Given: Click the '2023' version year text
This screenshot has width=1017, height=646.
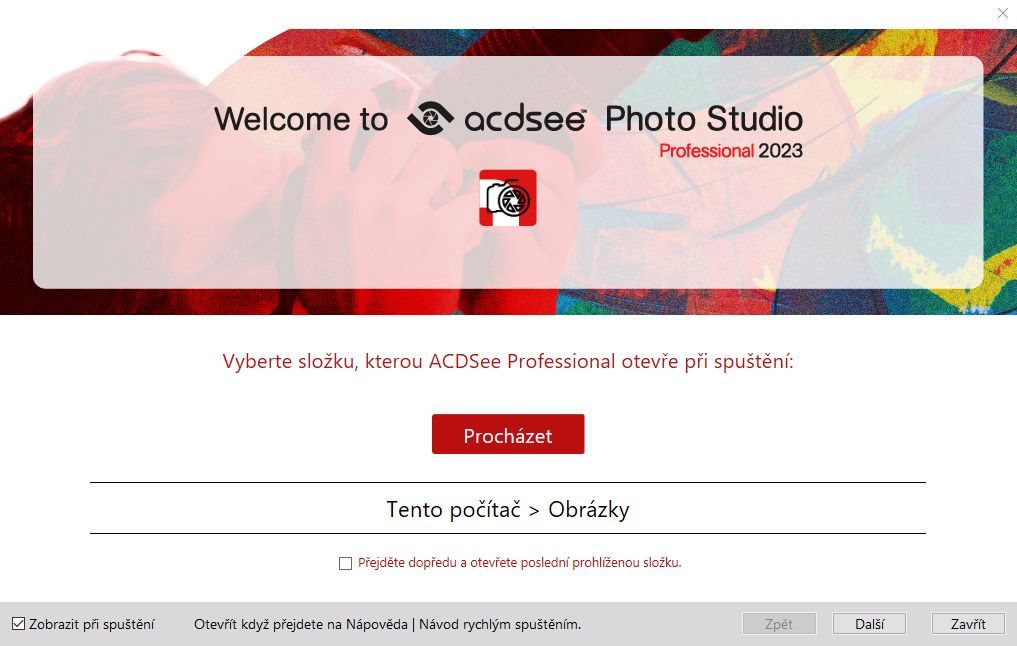Looking at the screenshot, I should 780,150.
